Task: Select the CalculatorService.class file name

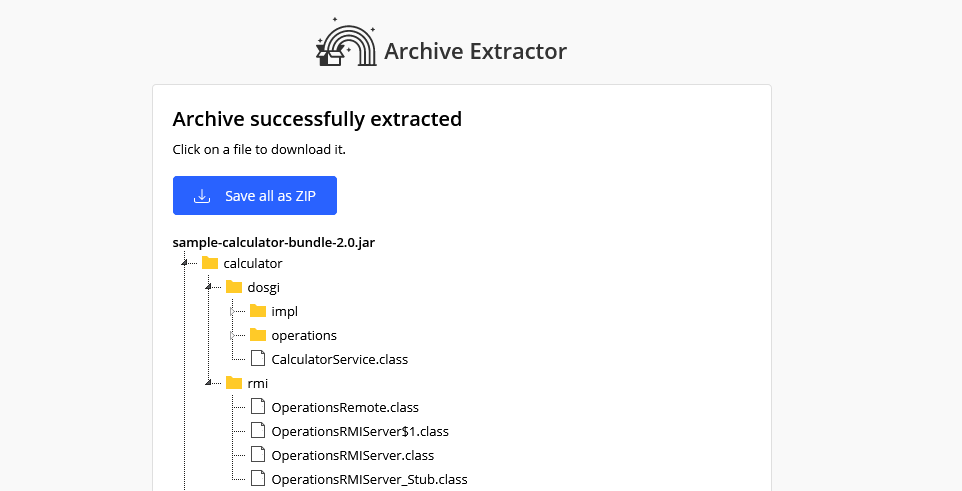Action: tap(339, 360)
